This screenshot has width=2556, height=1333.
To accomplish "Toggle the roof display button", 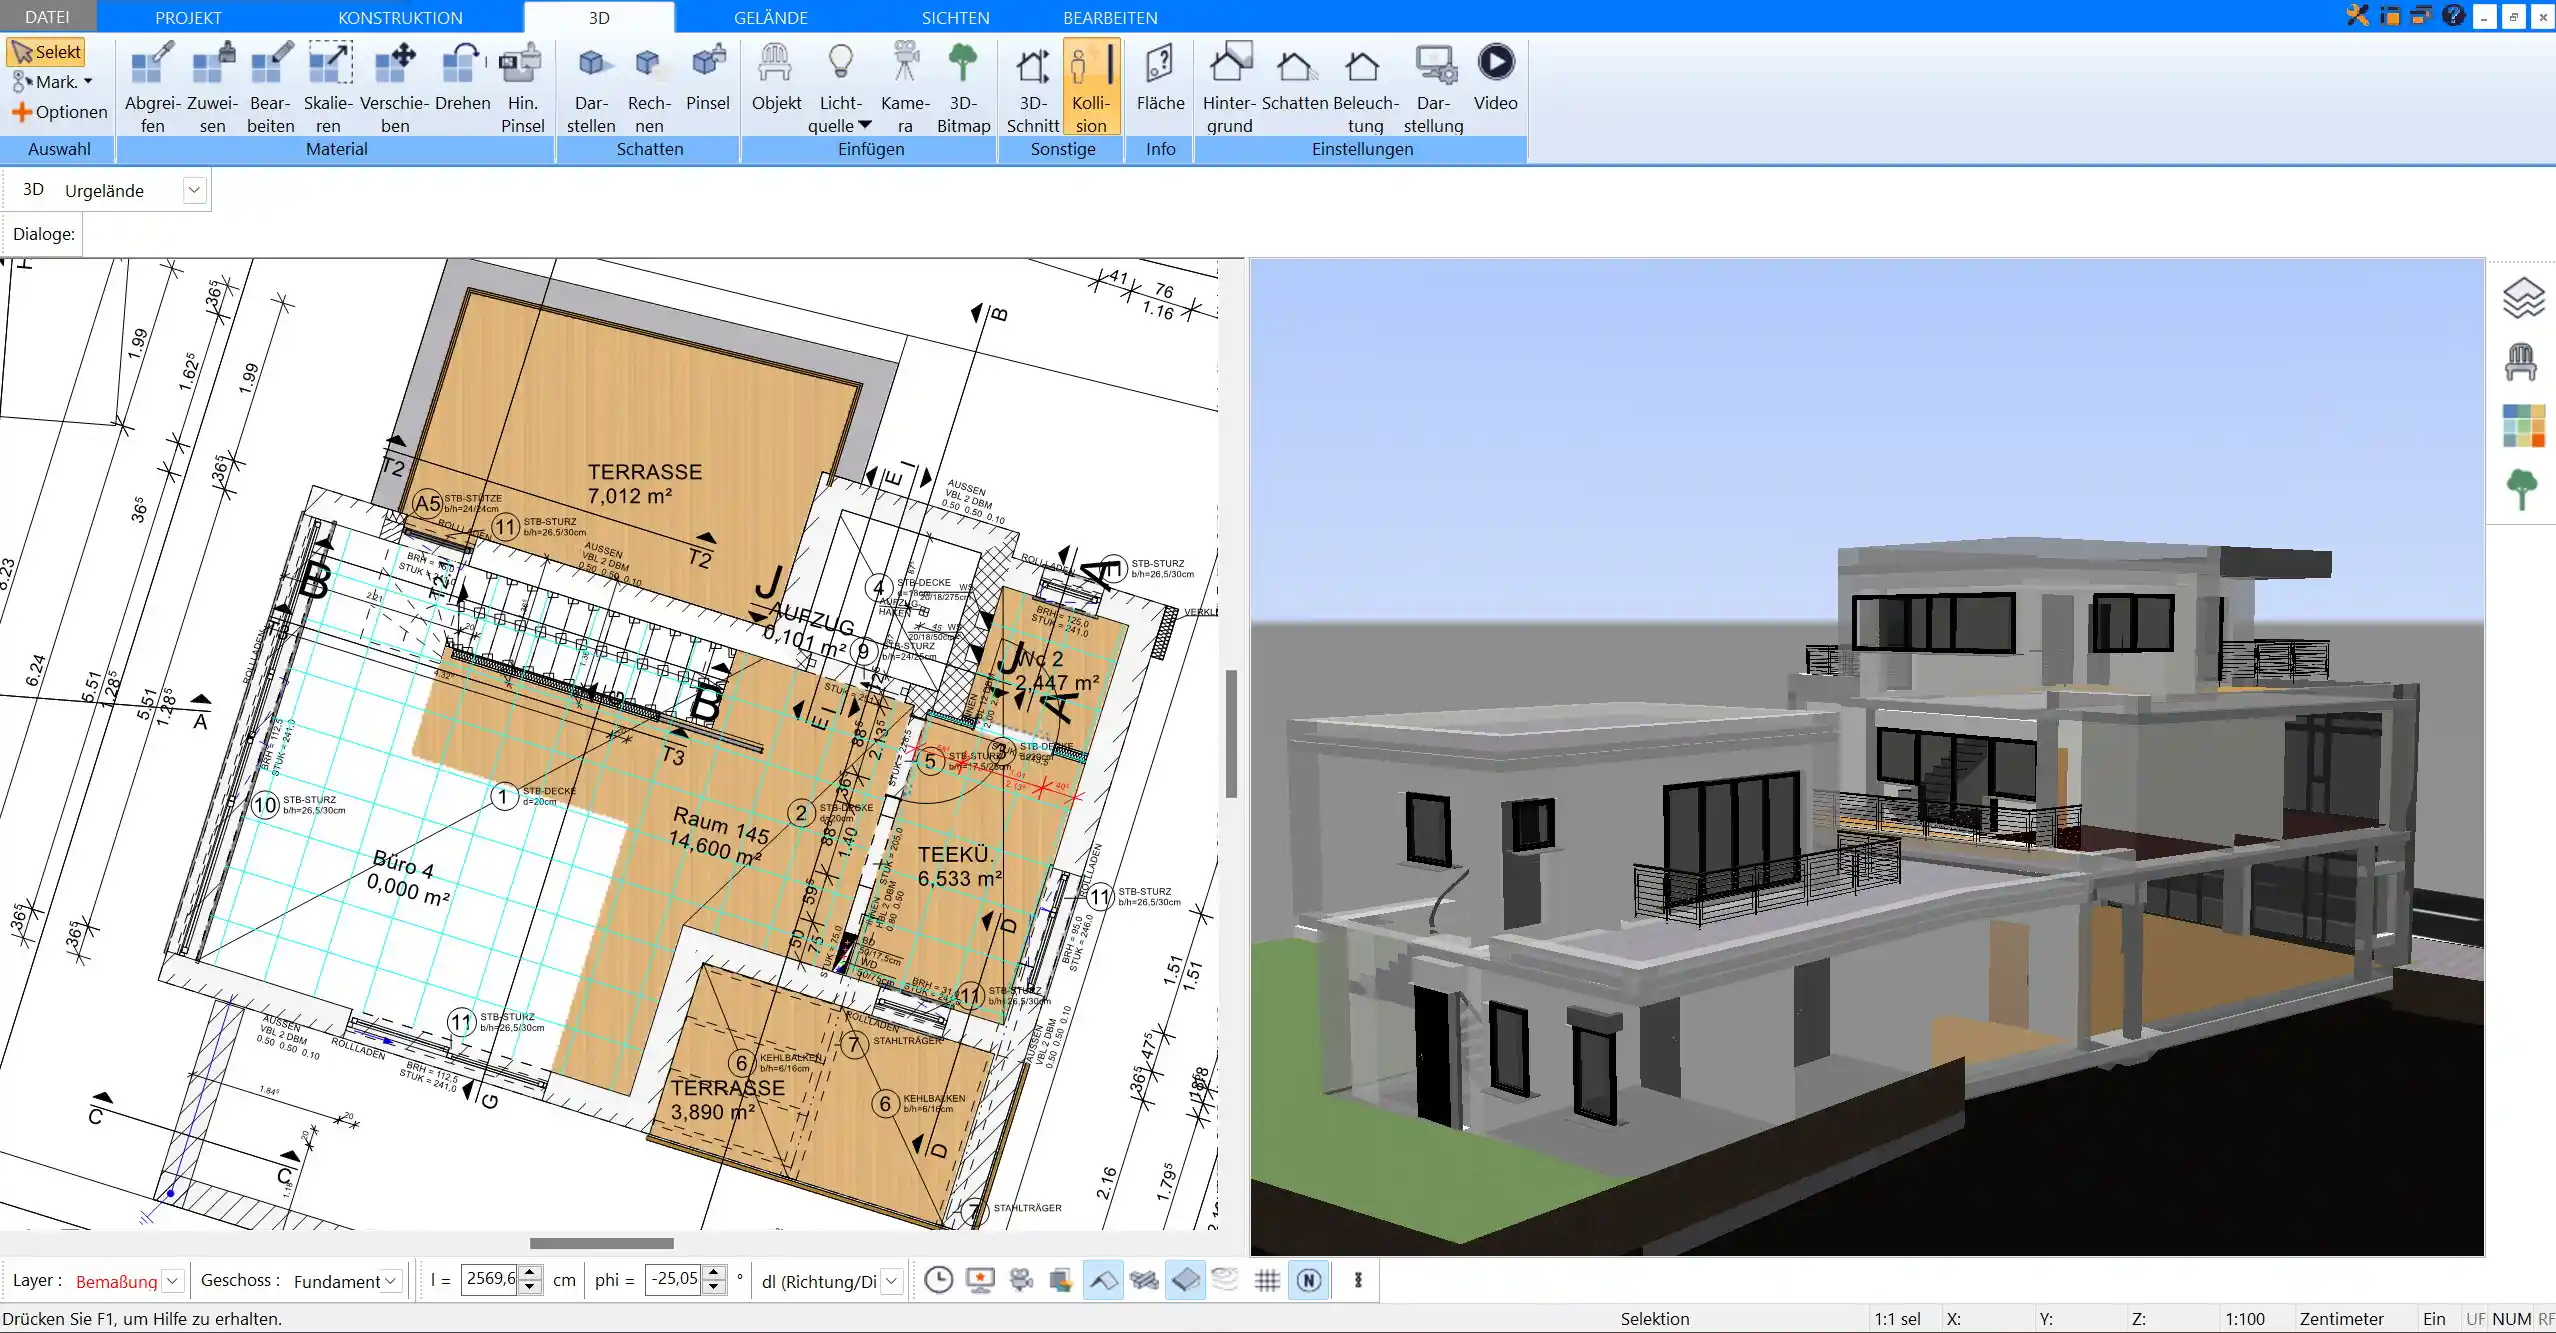I will 1103,1280.
